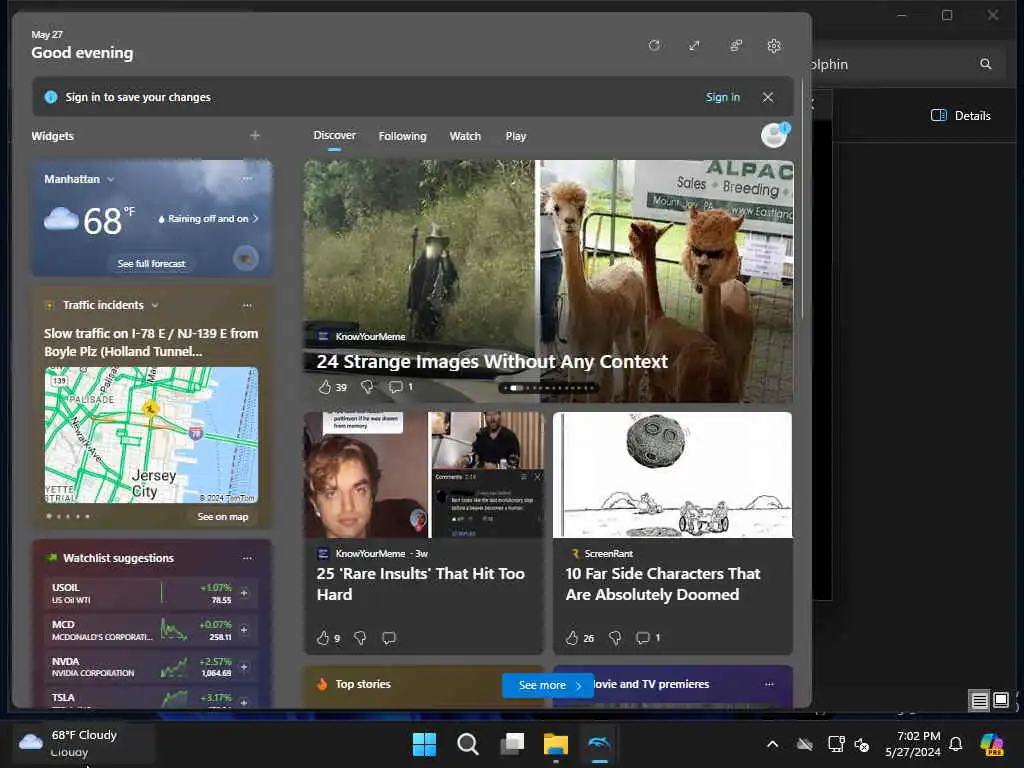Dislike the 24 Strange Images story
This screenshot has height=768, width=1024.
pos(367,387)
